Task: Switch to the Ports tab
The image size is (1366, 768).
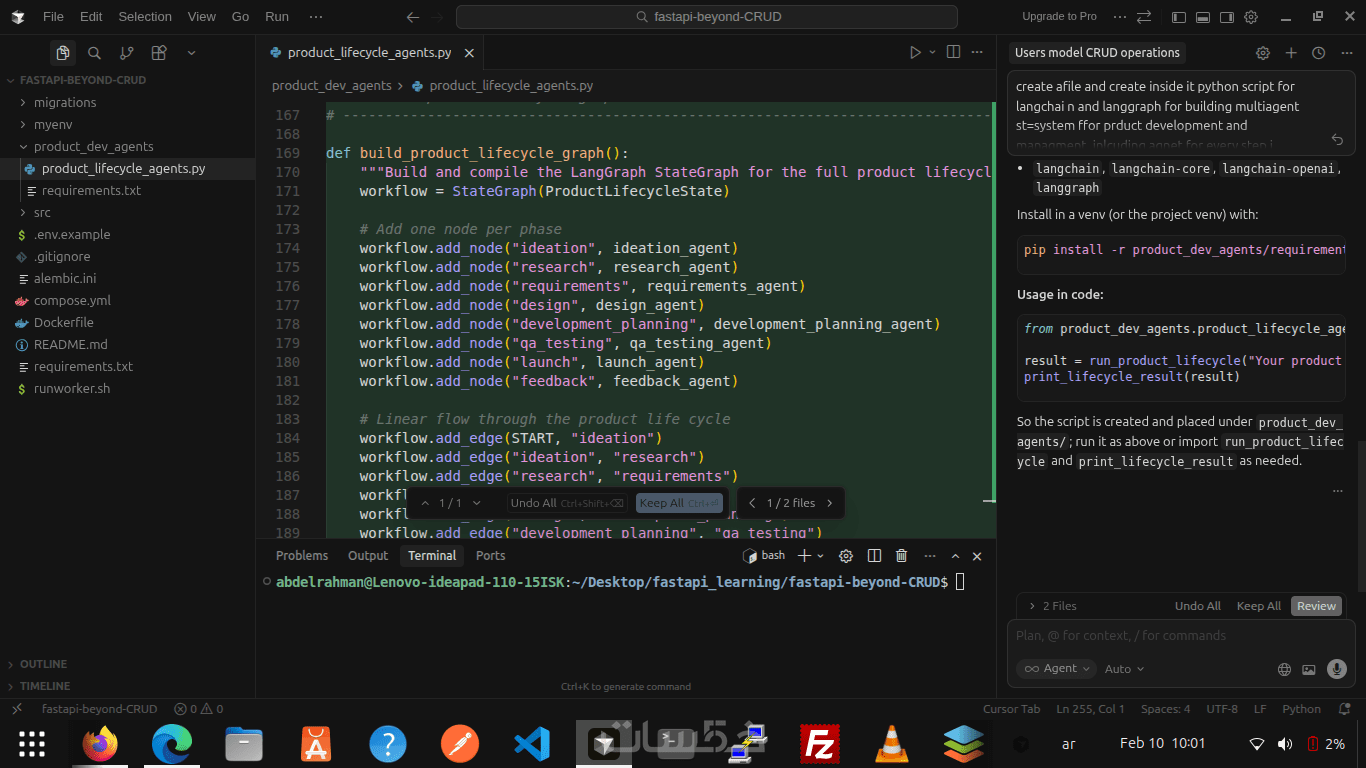Action: [x=491, y=556]
